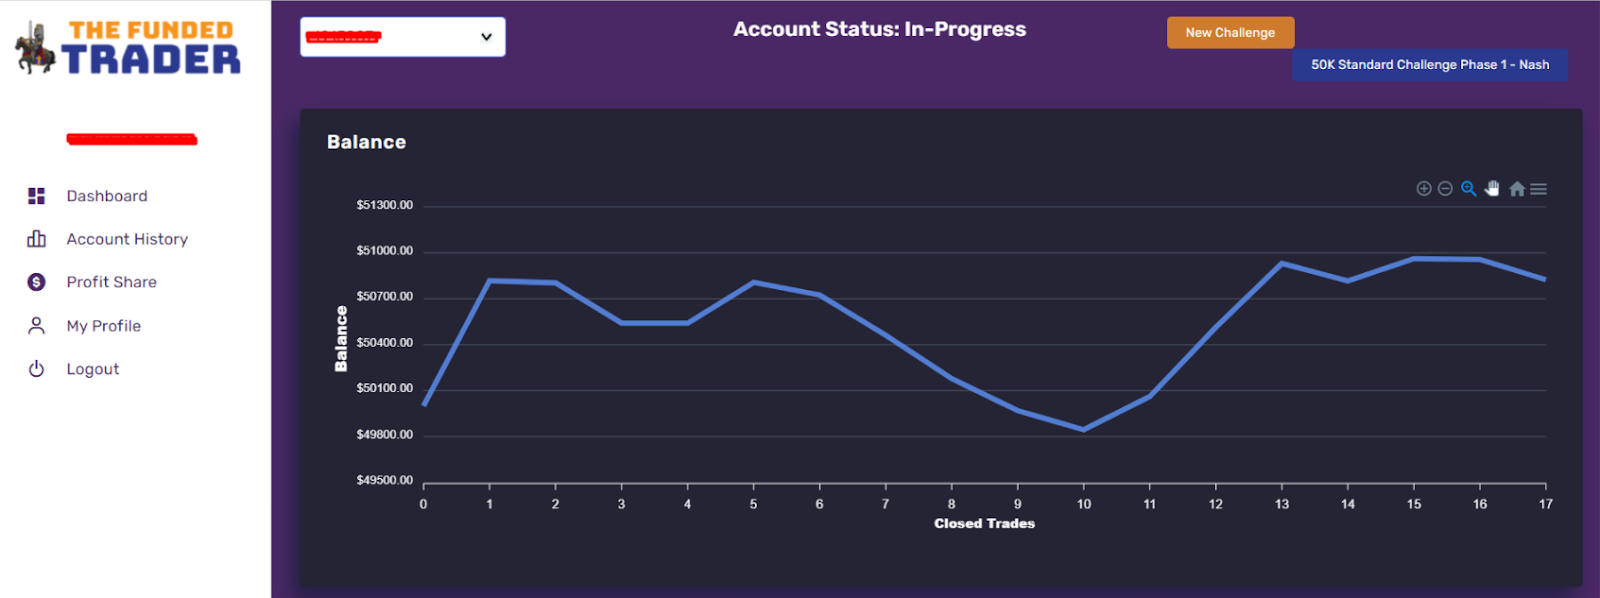Image resolution: width=1600 pixels, height=598 pixels.
Task: Open the chart hamburger menu
Action: [x=1539, y=189]
